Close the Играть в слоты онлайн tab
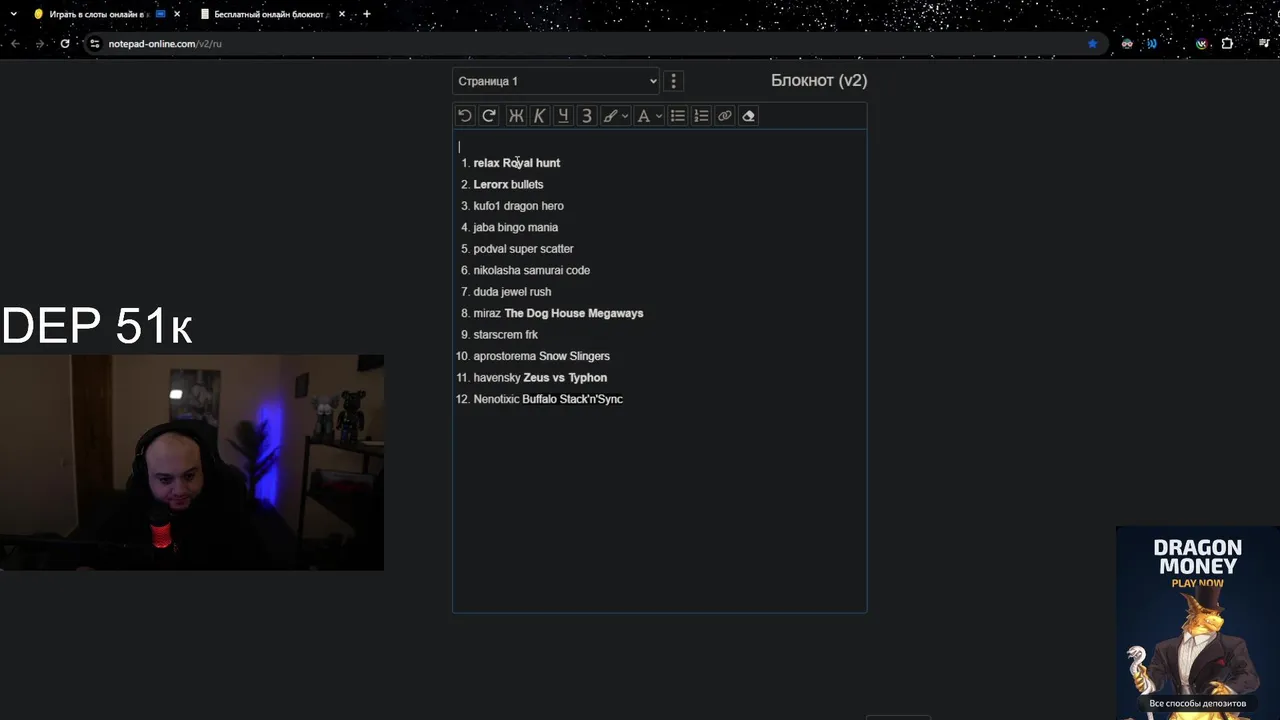 177,14
